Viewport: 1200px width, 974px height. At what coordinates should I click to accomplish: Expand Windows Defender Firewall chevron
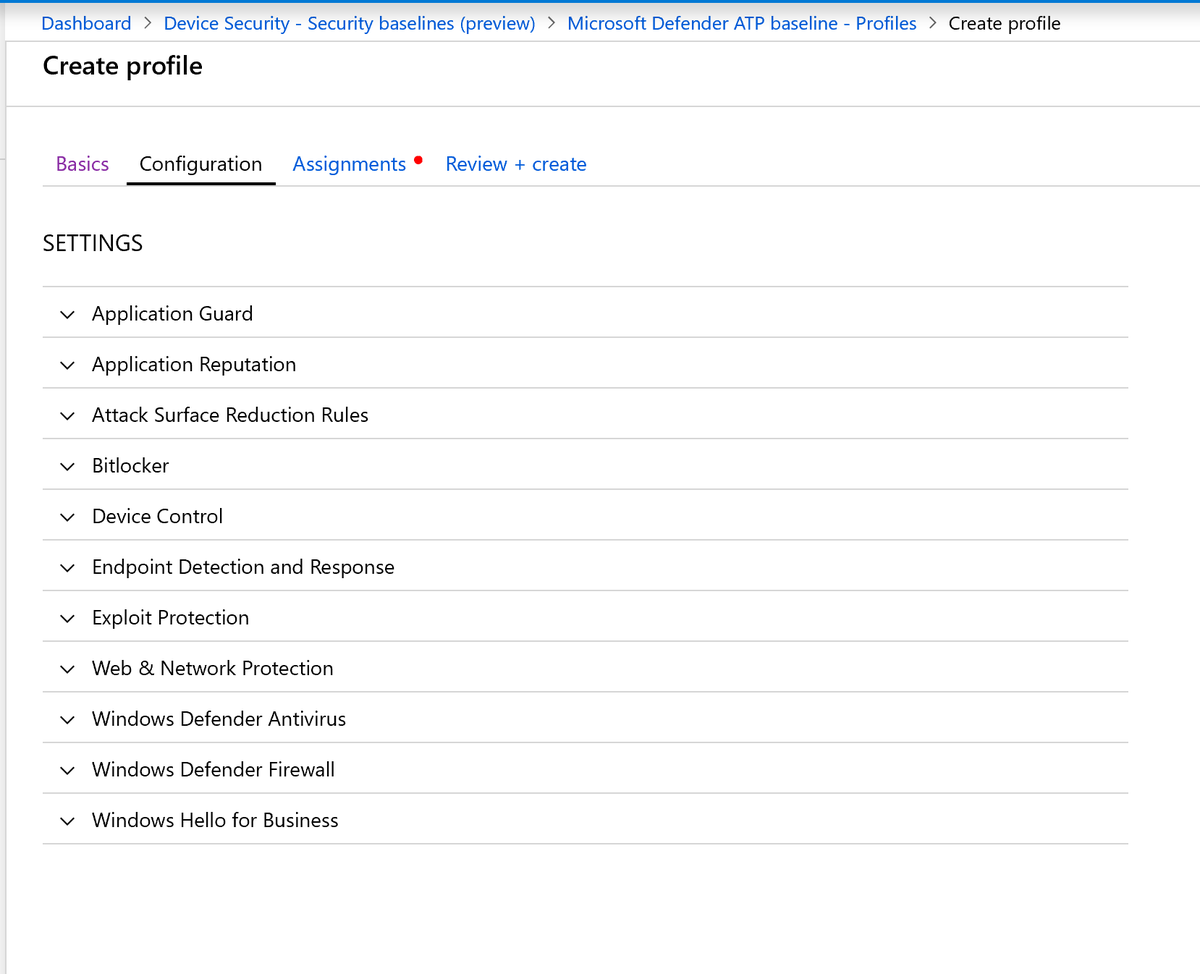[67, 770]
